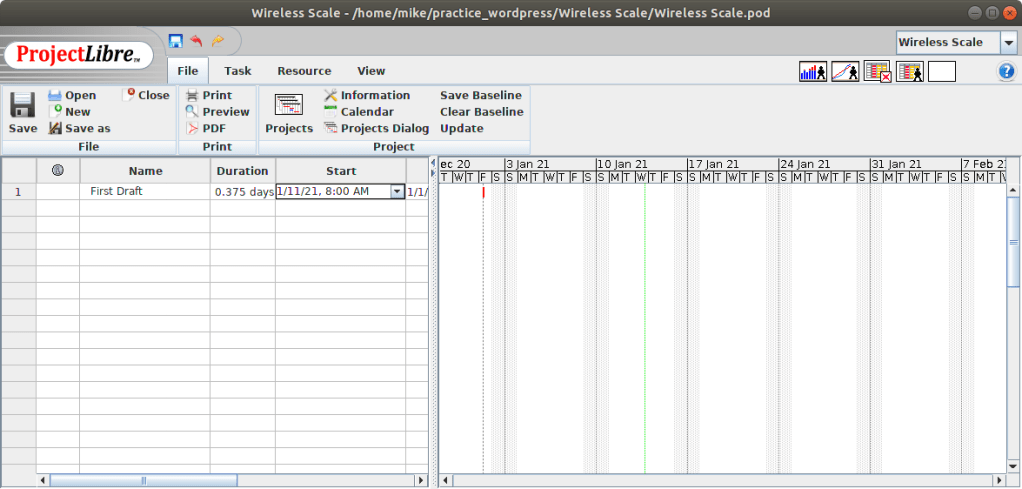Click the blue Help question mark icon
Image resolution: width=1022 pixels, height=489 pixels.
pyautogui.click(x=1006, y=72)
